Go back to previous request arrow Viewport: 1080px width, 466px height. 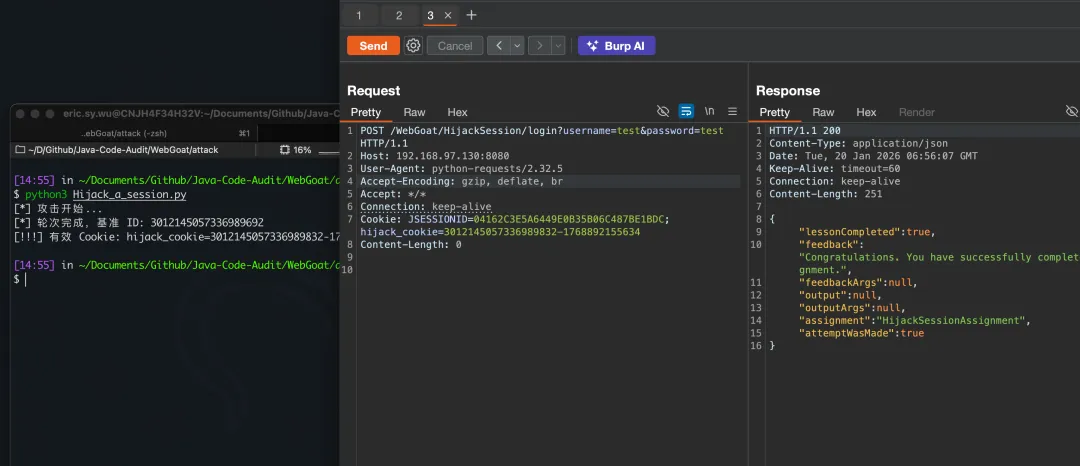tap(498, 45)
